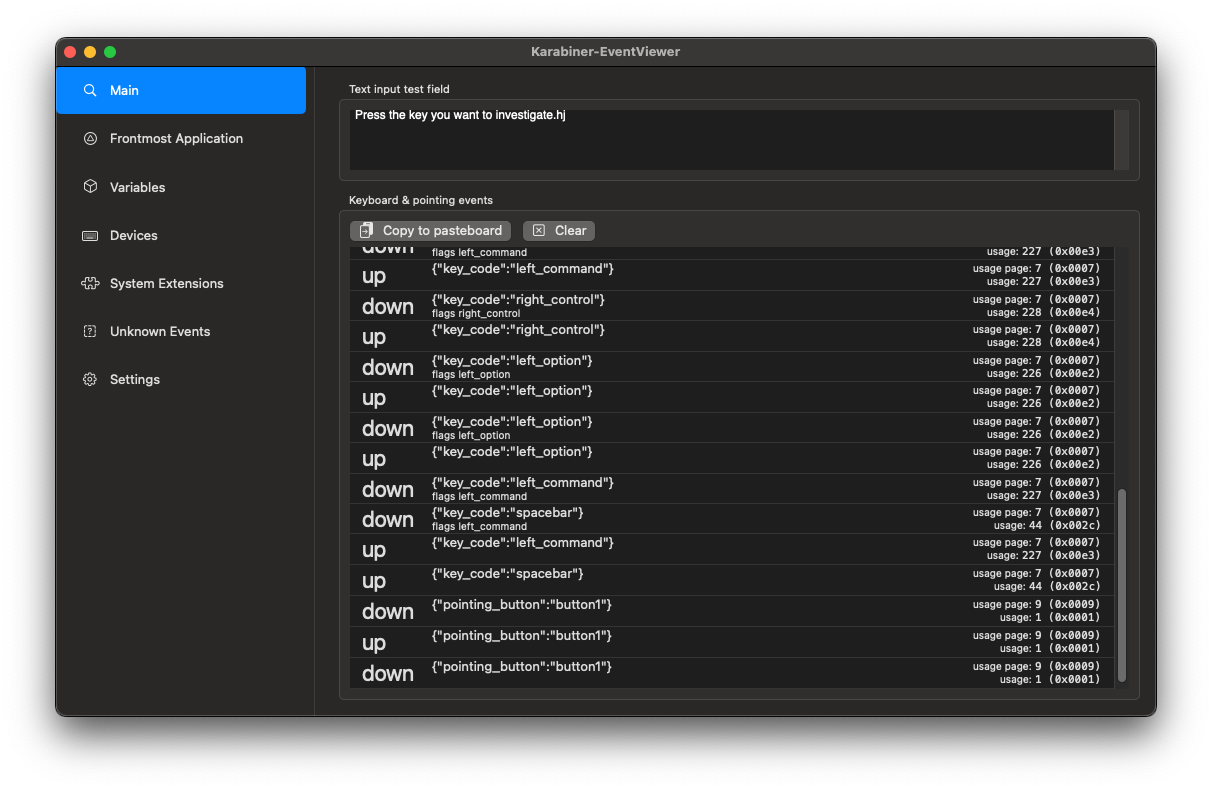
Task: Click the x-box icon in Clear button
Action: [539, 231]
